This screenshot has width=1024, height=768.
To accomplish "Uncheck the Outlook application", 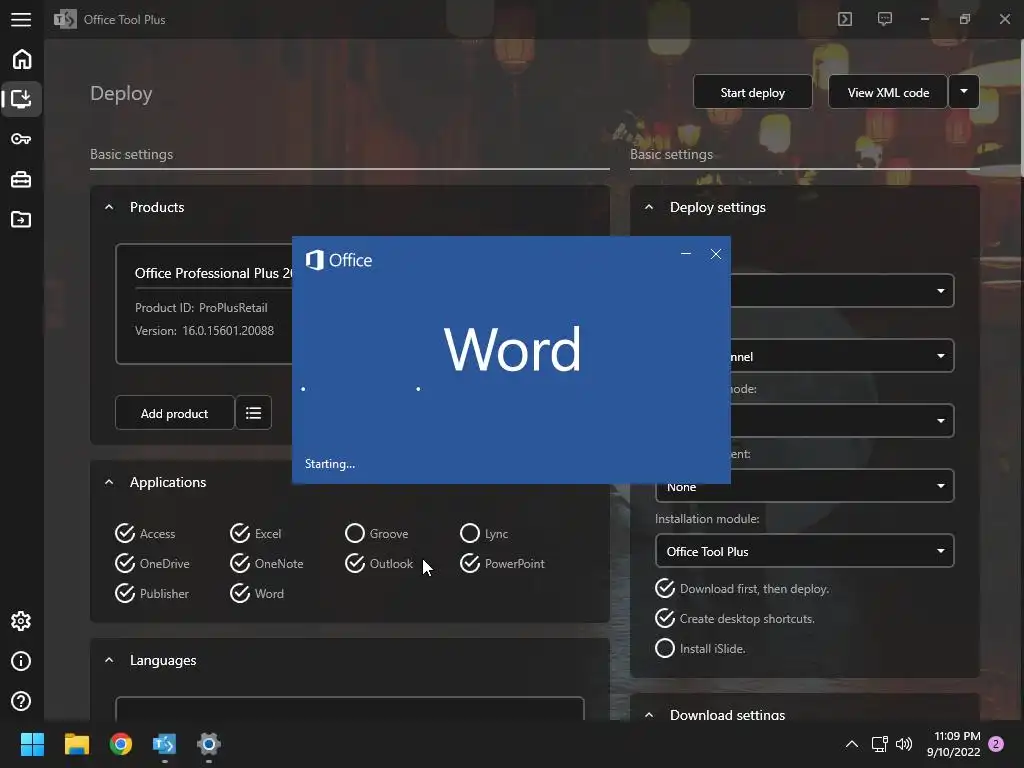I will [x=379, y=564].
